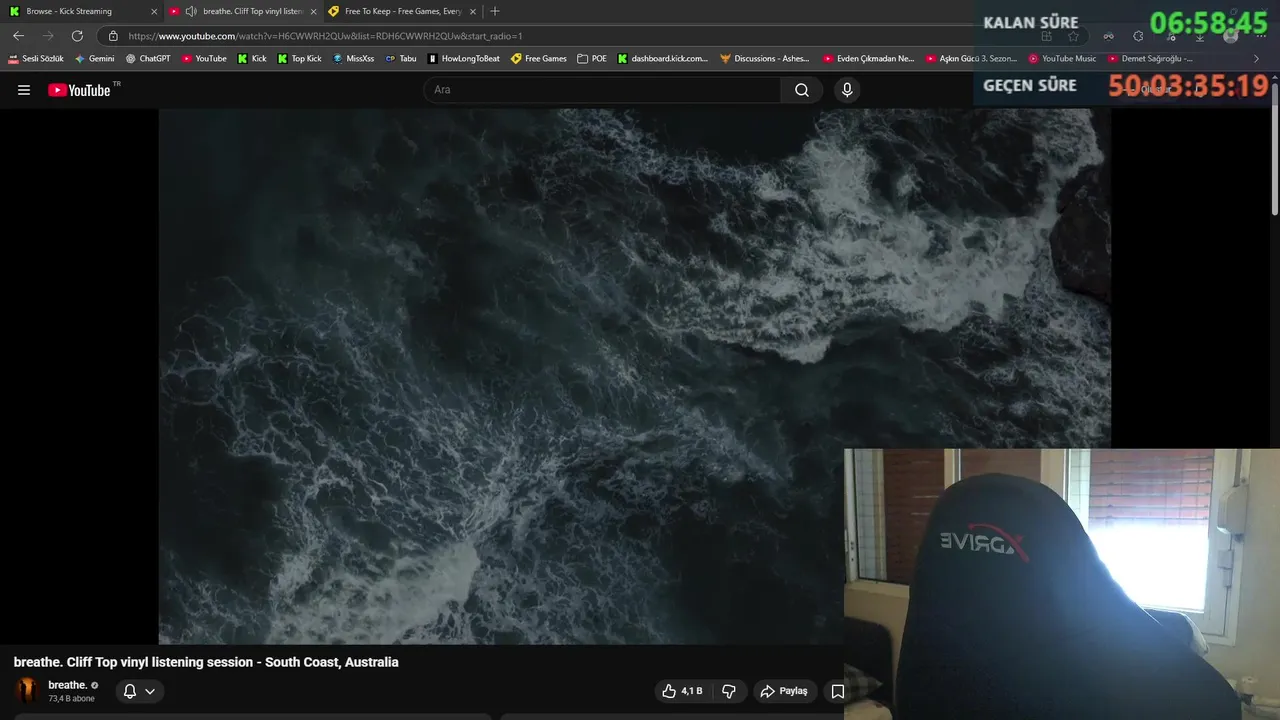Open Discussions - Ashes bookmark
The width and height of the screenshot is (1280, 720).
[x=765, y=59]
